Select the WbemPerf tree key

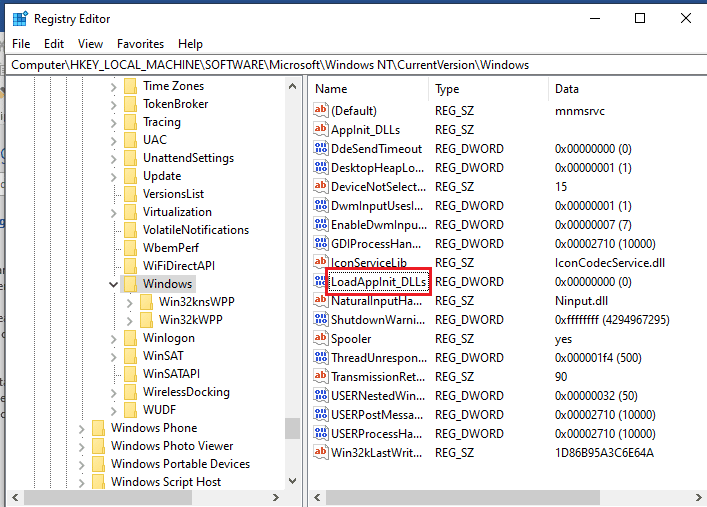coord(170,248)
